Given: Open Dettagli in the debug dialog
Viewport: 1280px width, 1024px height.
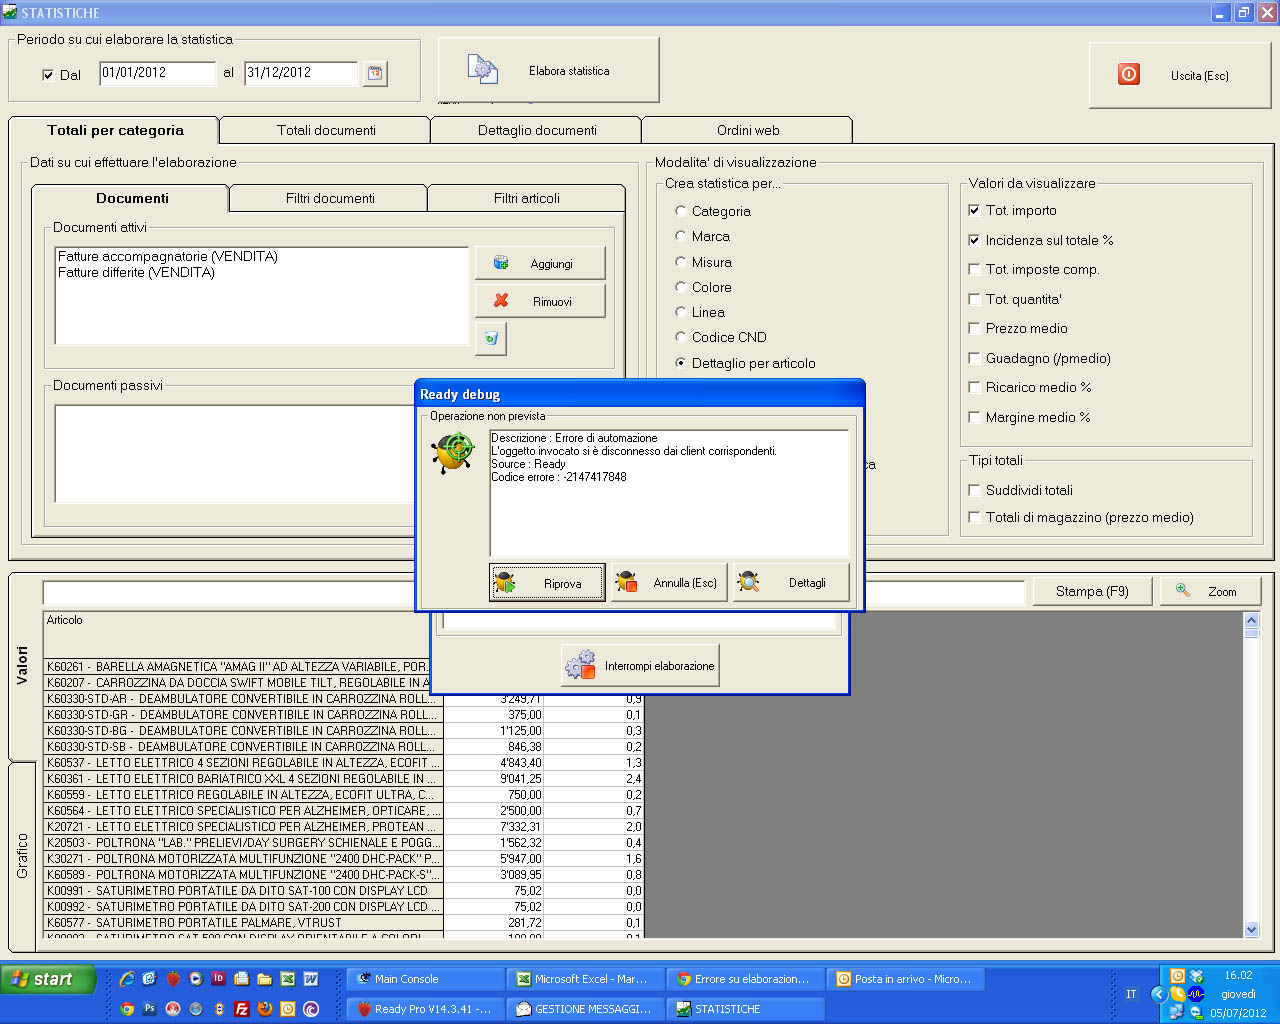Looking at the screenshot, I should click(x=791, y=583).
